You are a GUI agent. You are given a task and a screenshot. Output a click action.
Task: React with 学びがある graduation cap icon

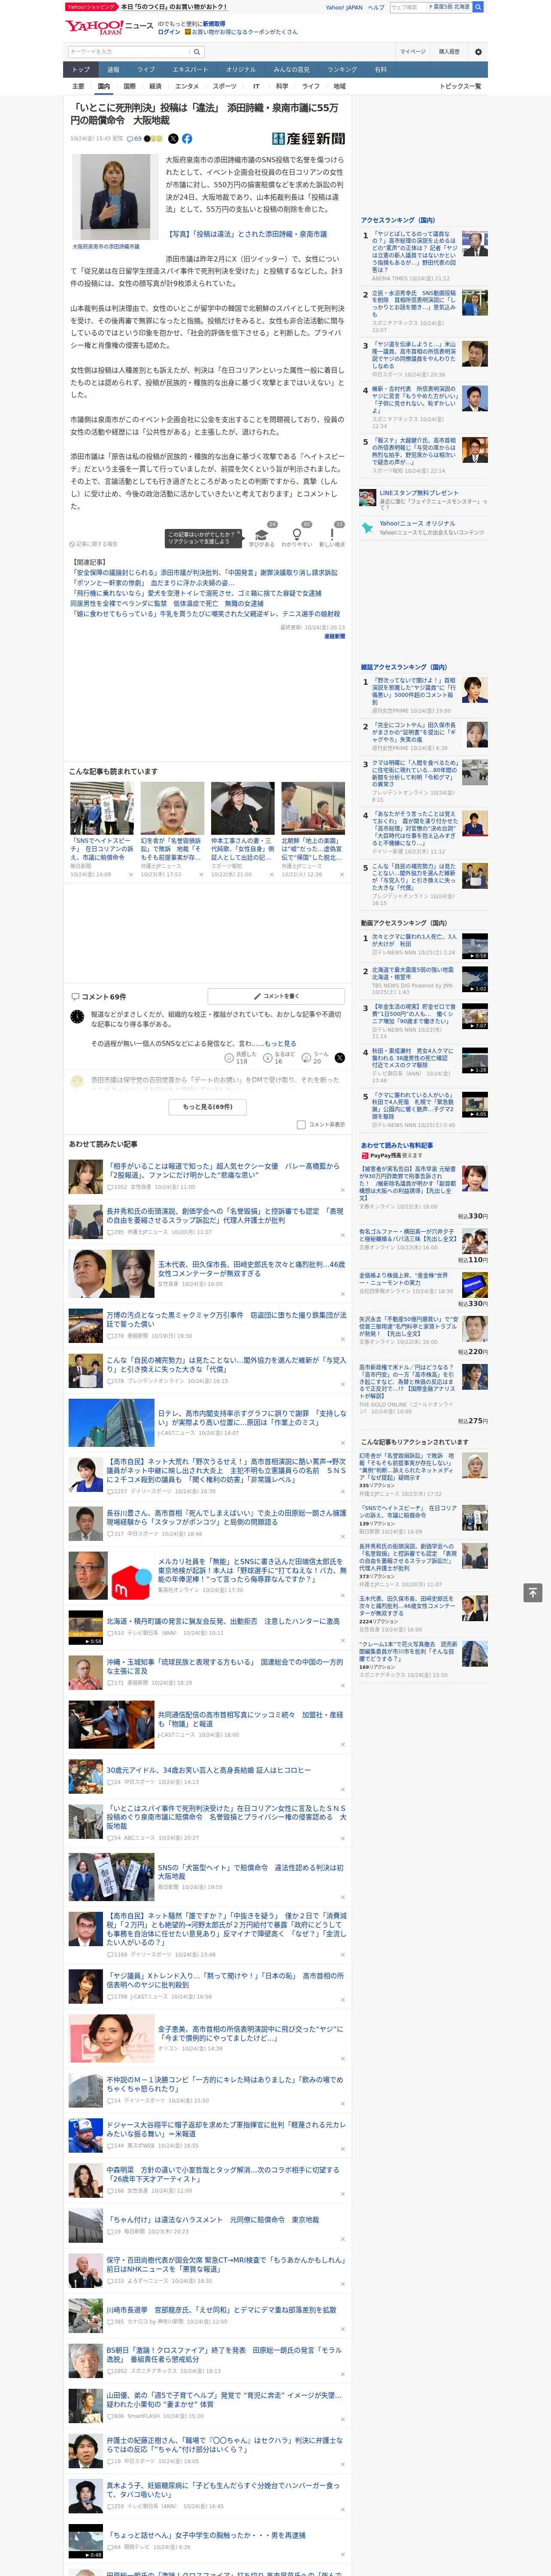tap(262, 535)
